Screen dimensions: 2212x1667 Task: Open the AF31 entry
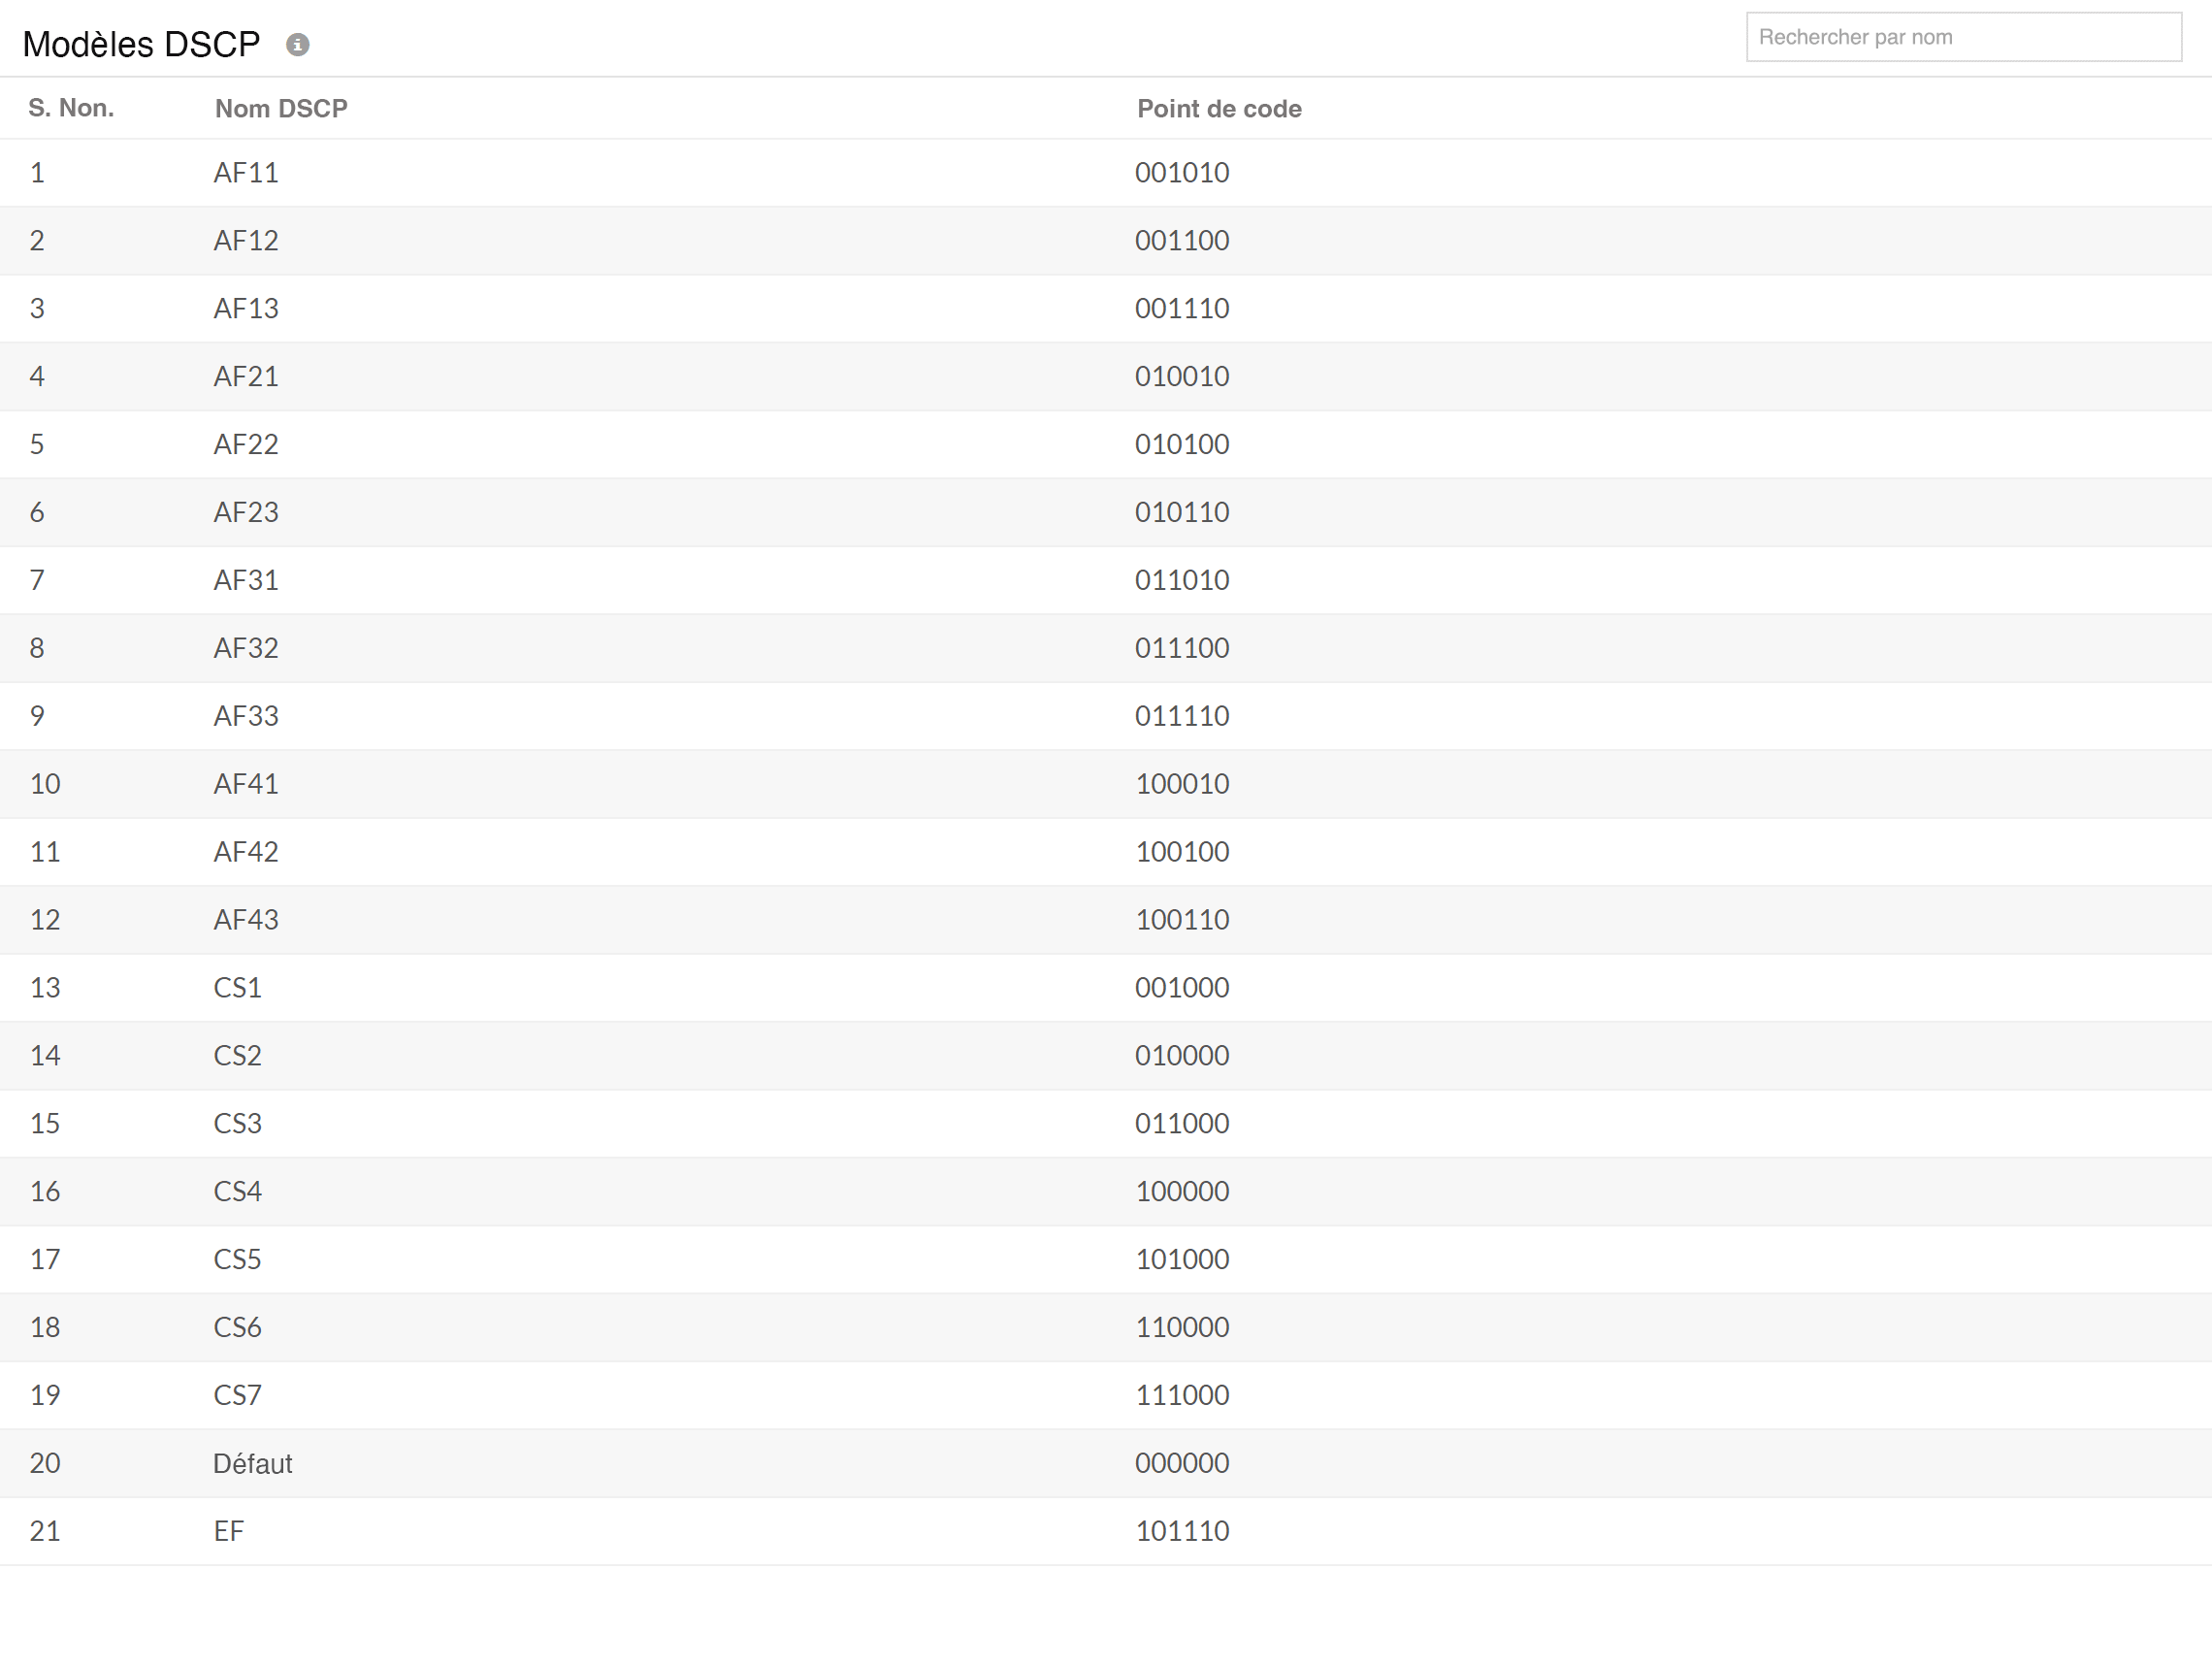246,580
